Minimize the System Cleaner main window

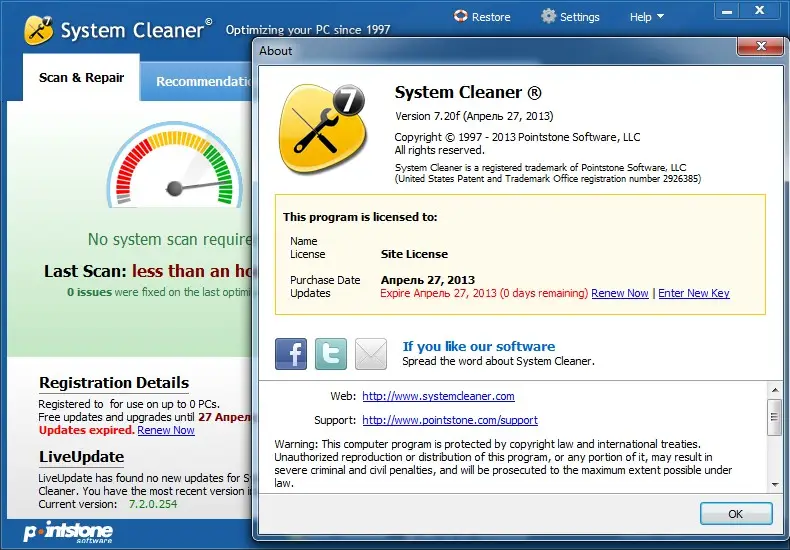[728, 10]
